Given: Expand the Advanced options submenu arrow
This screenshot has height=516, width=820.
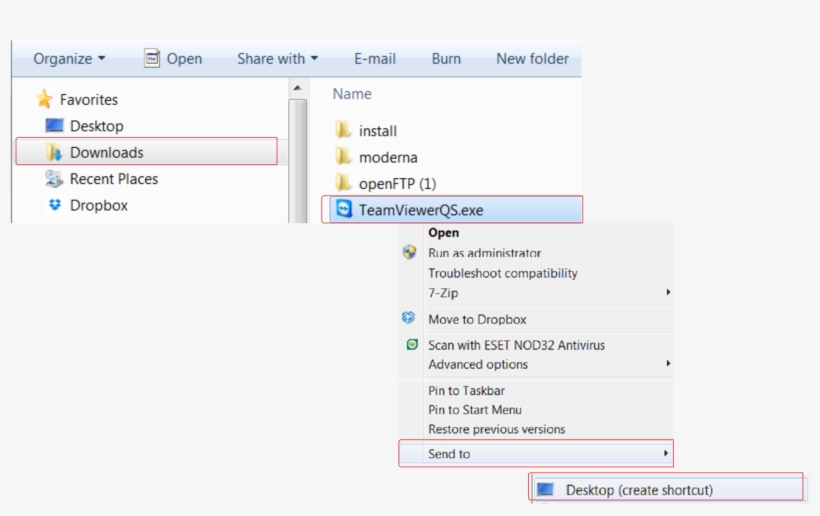Looking at the screenshot, I should click(x=668, y=363).
